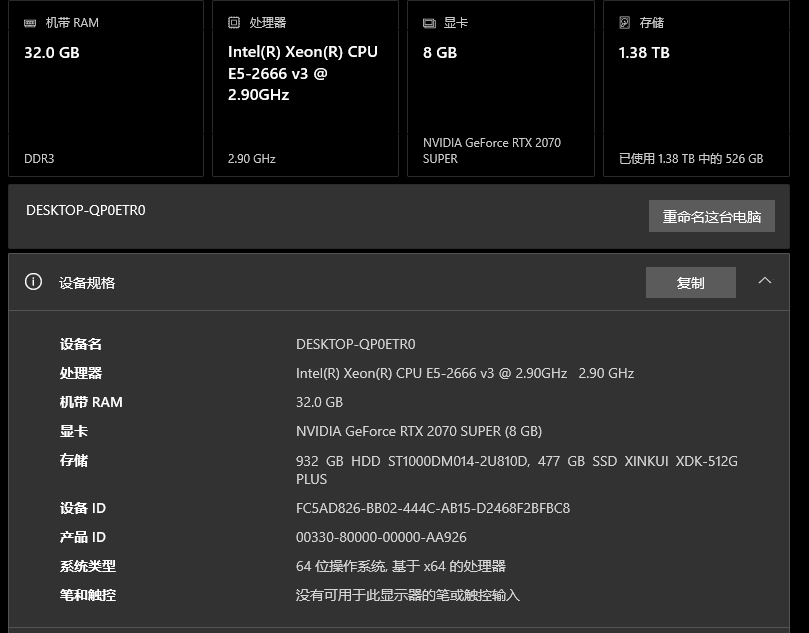The width and height of the screenshot is (809, 633).
Task: Click the 复制 copy button
Action: coord(690,282)
